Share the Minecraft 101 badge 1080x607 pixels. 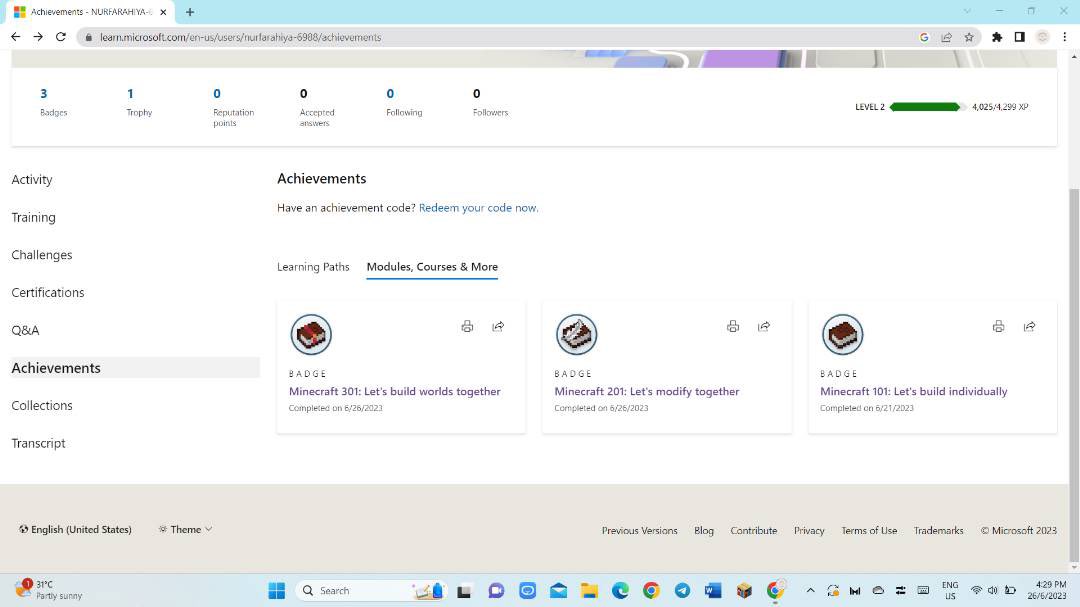[1029, 326]
